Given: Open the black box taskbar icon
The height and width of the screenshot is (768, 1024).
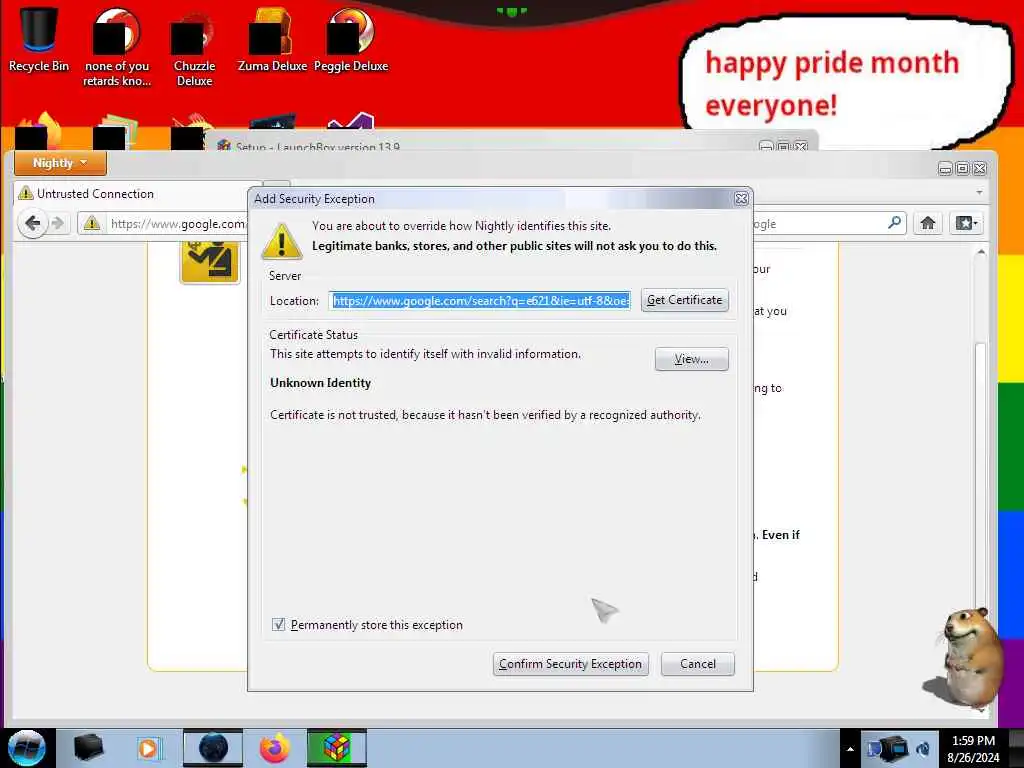Looking at the screenshot, I should tap(88, 748).
